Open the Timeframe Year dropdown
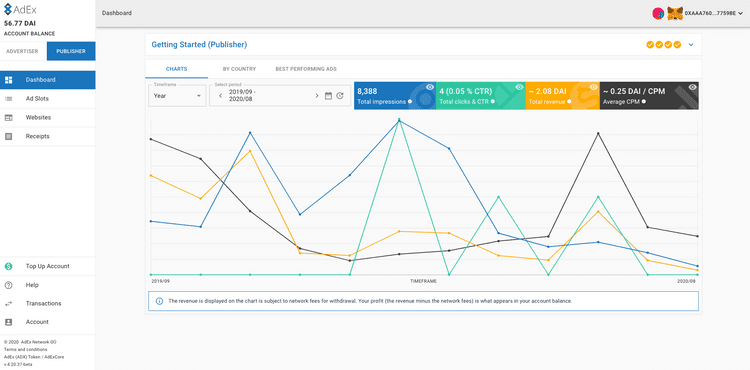 coord(177,96)
